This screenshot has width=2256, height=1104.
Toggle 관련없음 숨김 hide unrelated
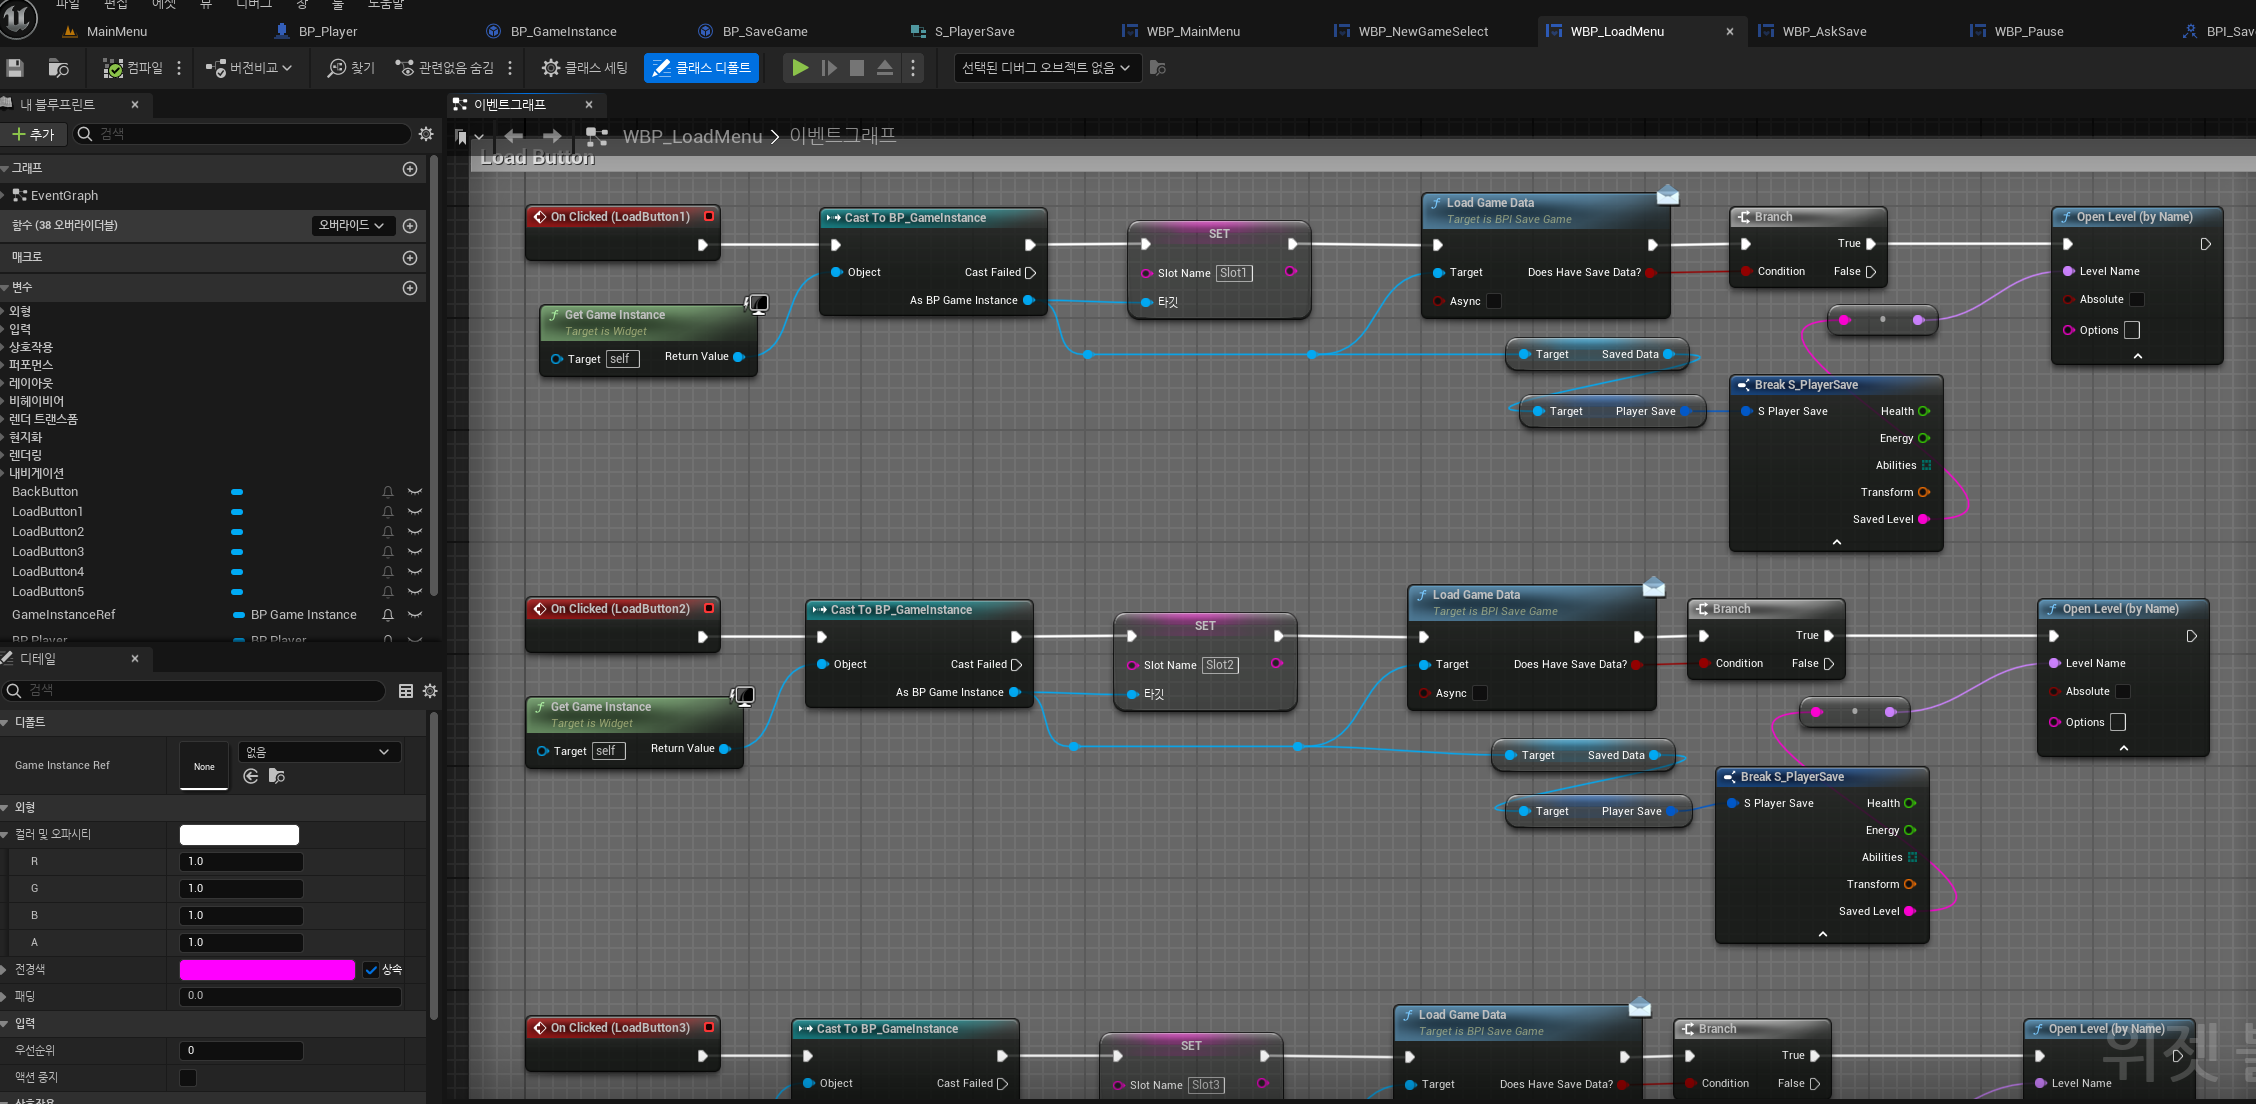click(x=445, y=68)
